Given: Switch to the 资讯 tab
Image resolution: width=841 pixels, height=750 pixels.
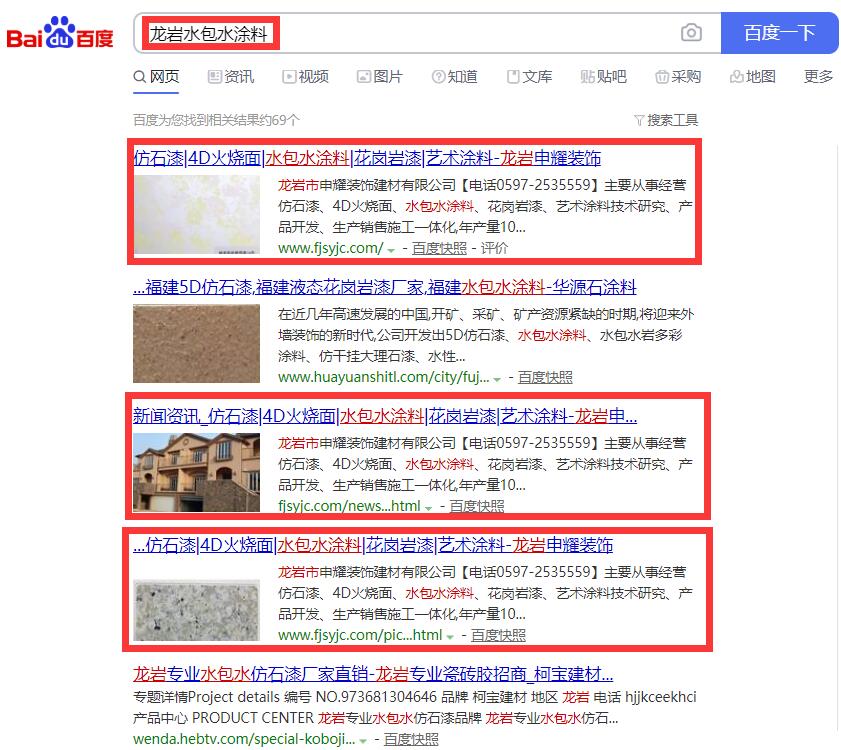Looking at the screenshot, I should click(x=231, y=77).
